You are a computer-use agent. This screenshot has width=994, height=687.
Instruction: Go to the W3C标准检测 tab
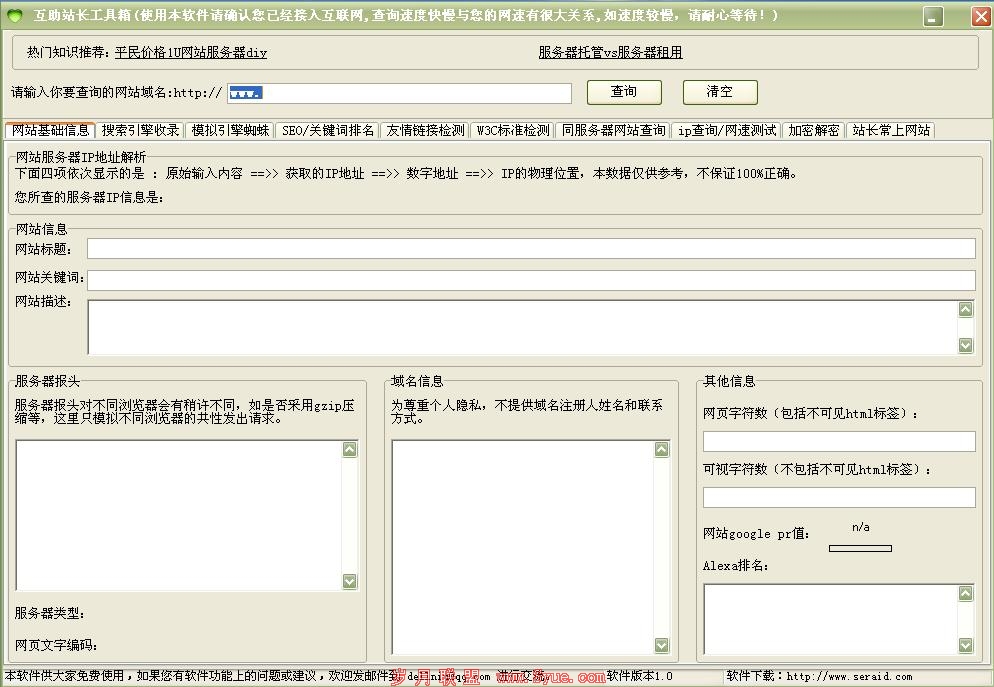tap(512, 131)
